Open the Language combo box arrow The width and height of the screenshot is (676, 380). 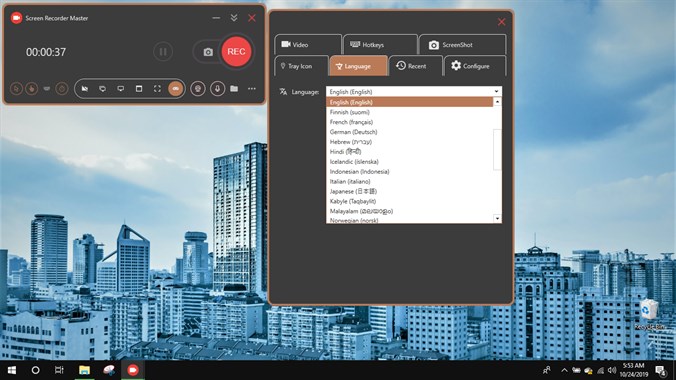tap(496, 91)
